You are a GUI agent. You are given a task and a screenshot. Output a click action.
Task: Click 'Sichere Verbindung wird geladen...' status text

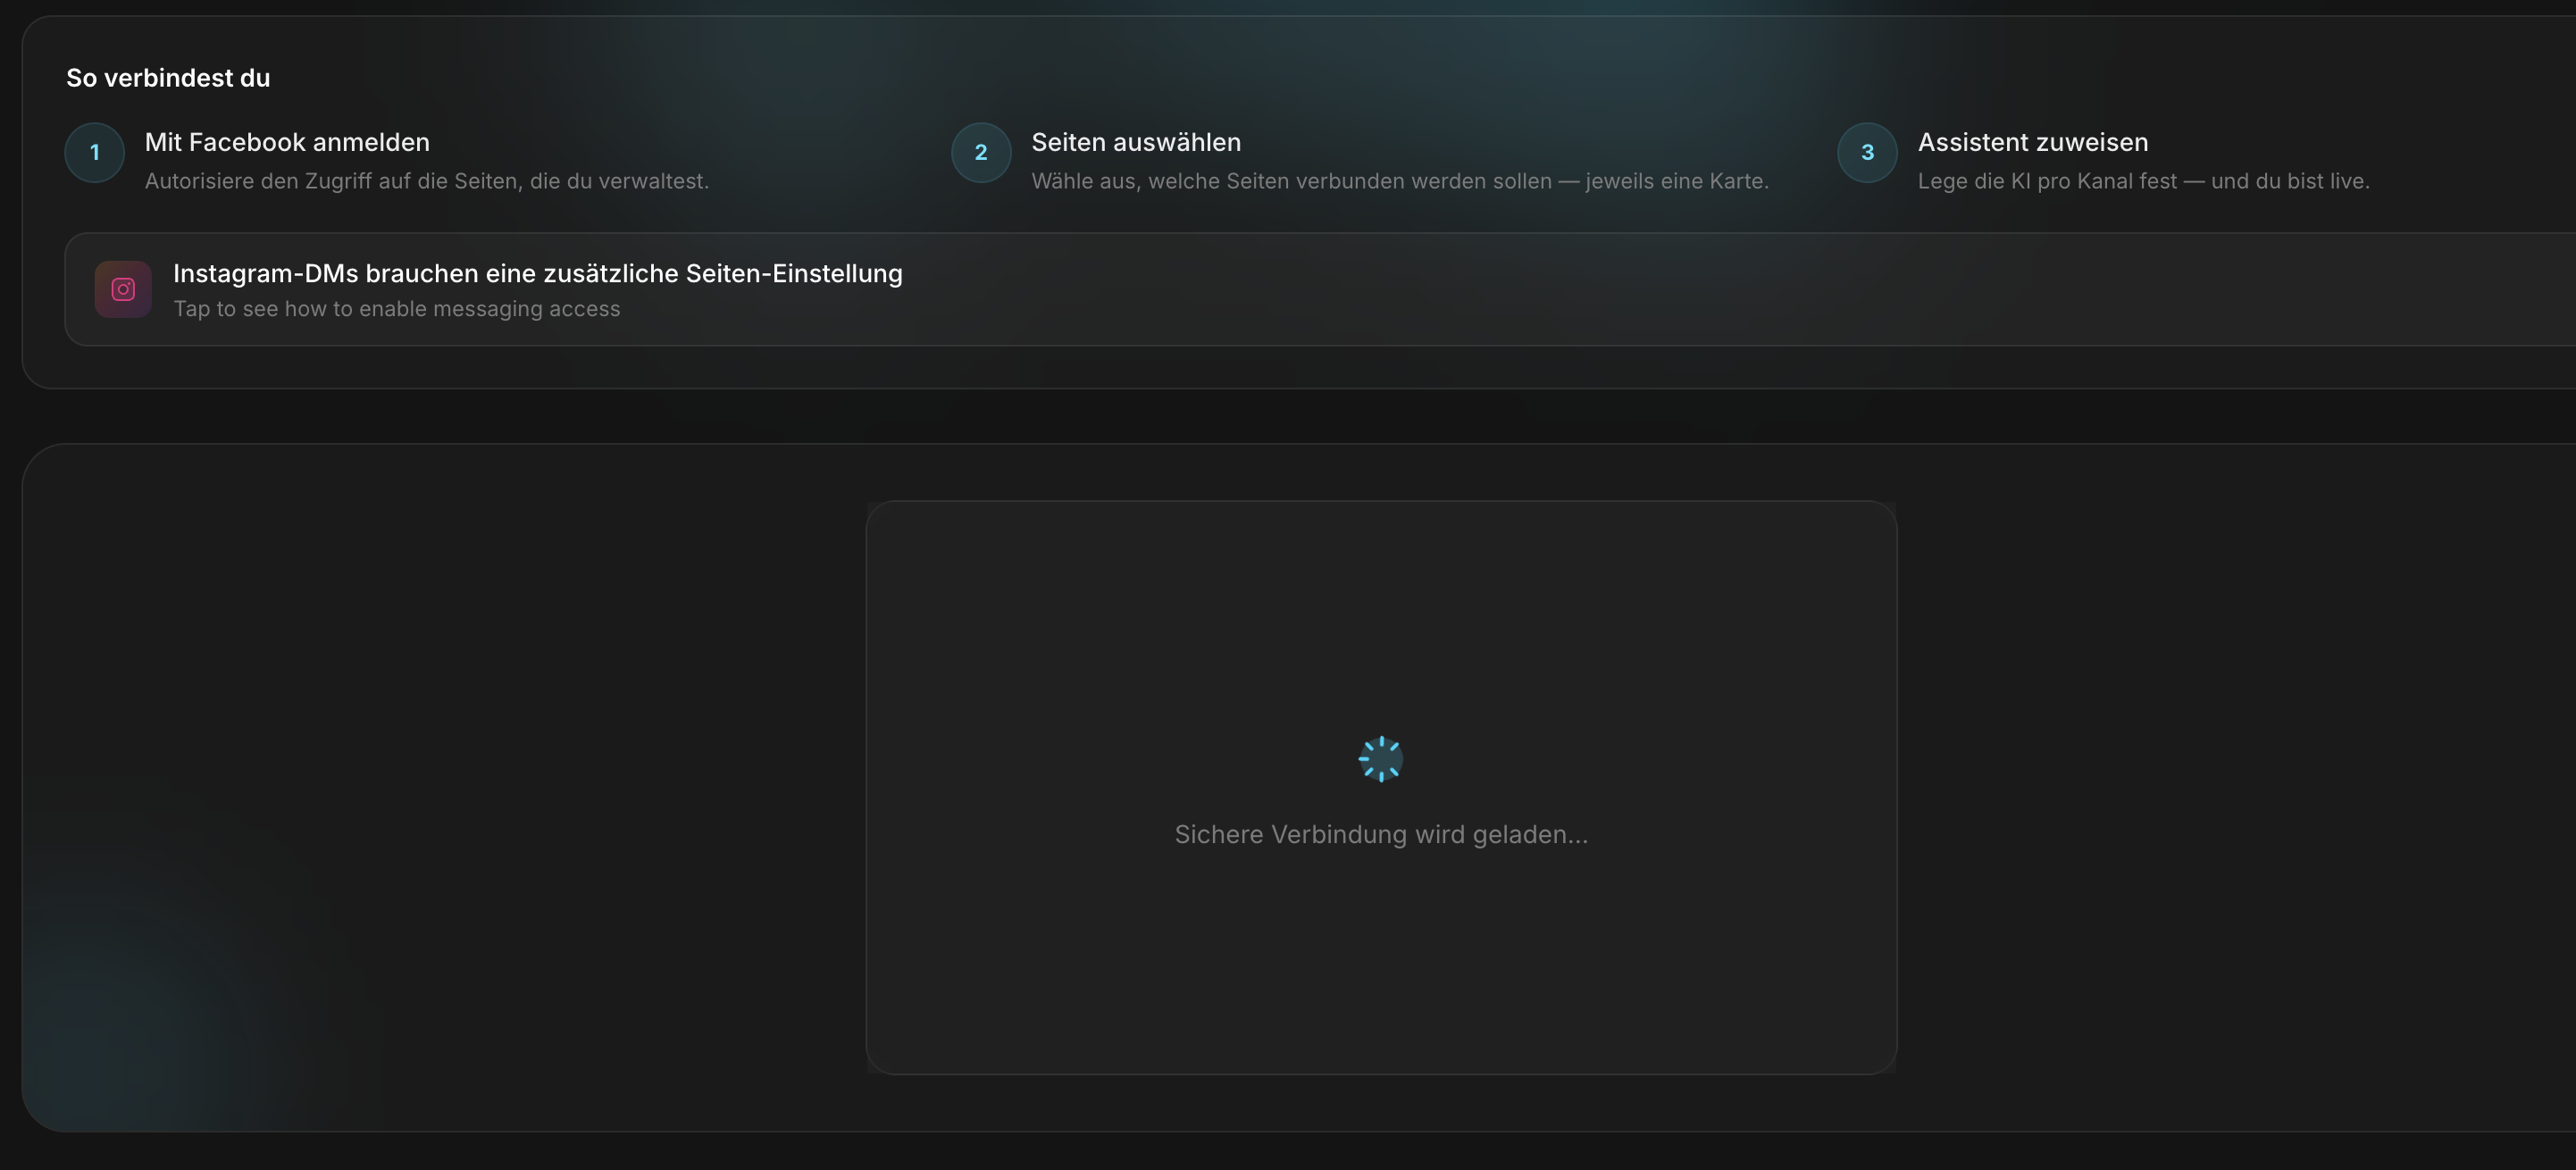[x=1381, y=835]
